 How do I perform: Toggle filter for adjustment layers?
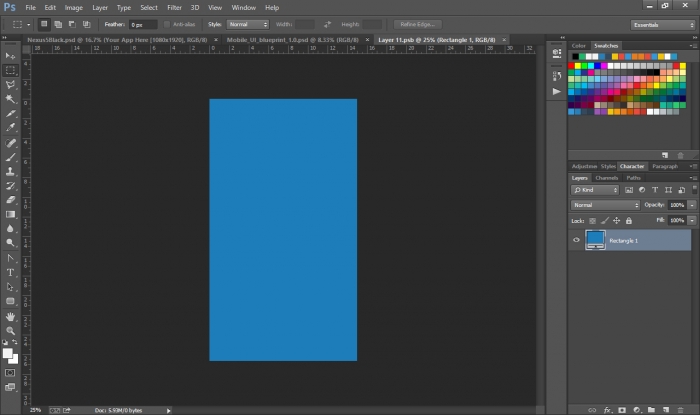tap(642, 190)
